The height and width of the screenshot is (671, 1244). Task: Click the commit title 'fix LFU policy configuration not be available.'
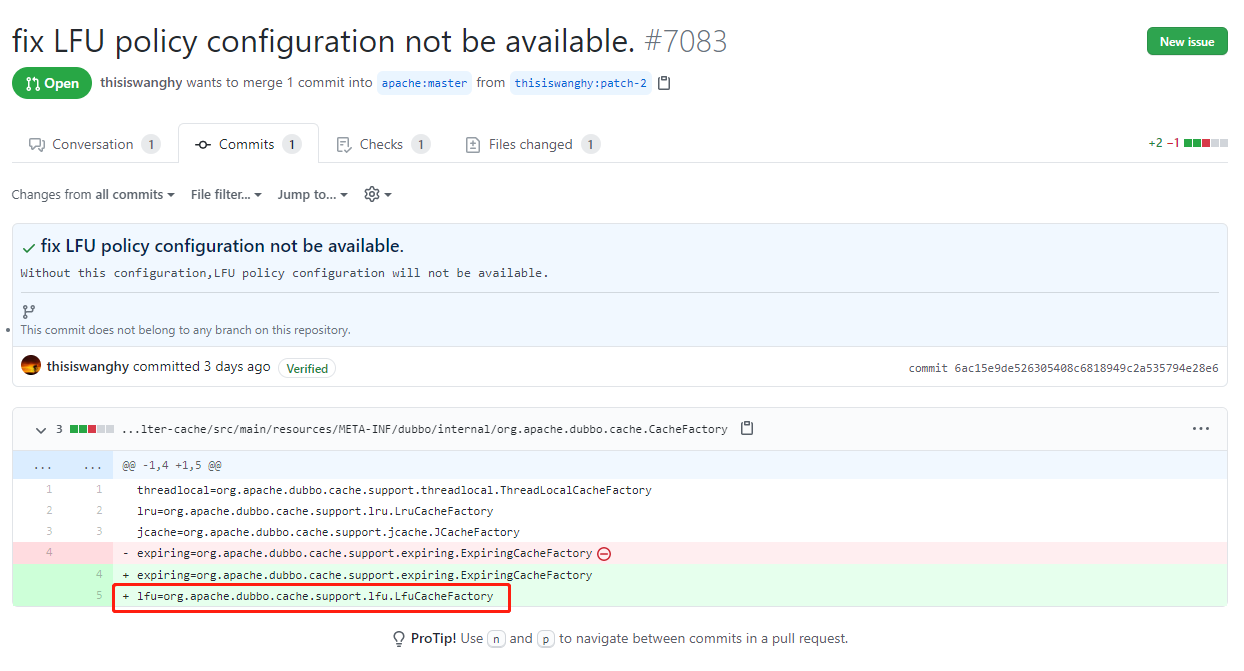click(222, 246)
